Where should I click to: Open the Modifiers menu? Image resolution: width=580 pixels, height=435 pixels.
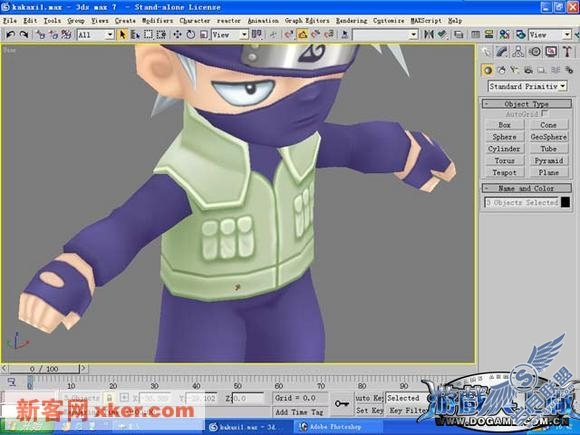[158, 21]
